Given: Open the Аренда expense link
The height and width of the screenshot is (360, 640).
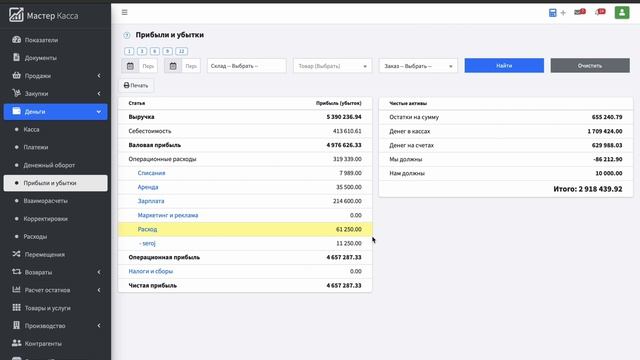Looking at the screenshot, I should pos(148,187).
